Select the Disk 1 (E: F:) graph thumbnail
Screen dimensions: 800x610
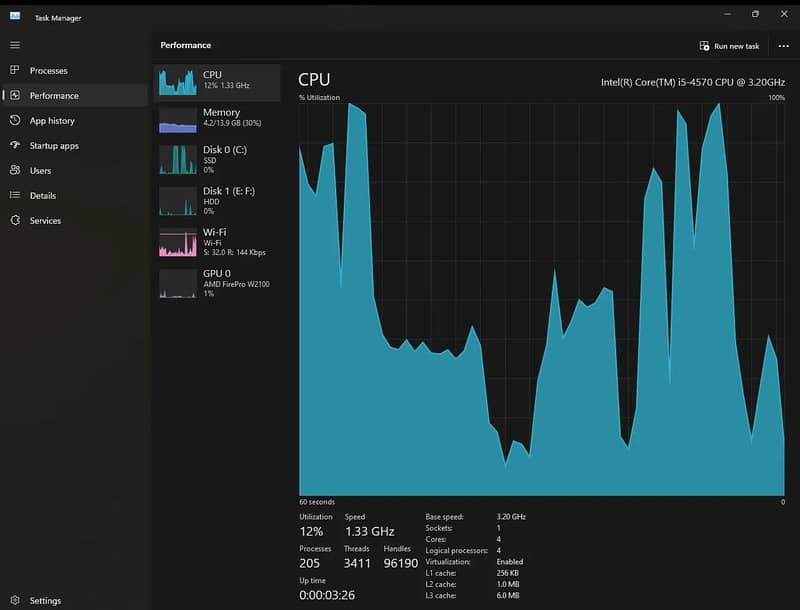pyautogui.click(x=178, y=201)
